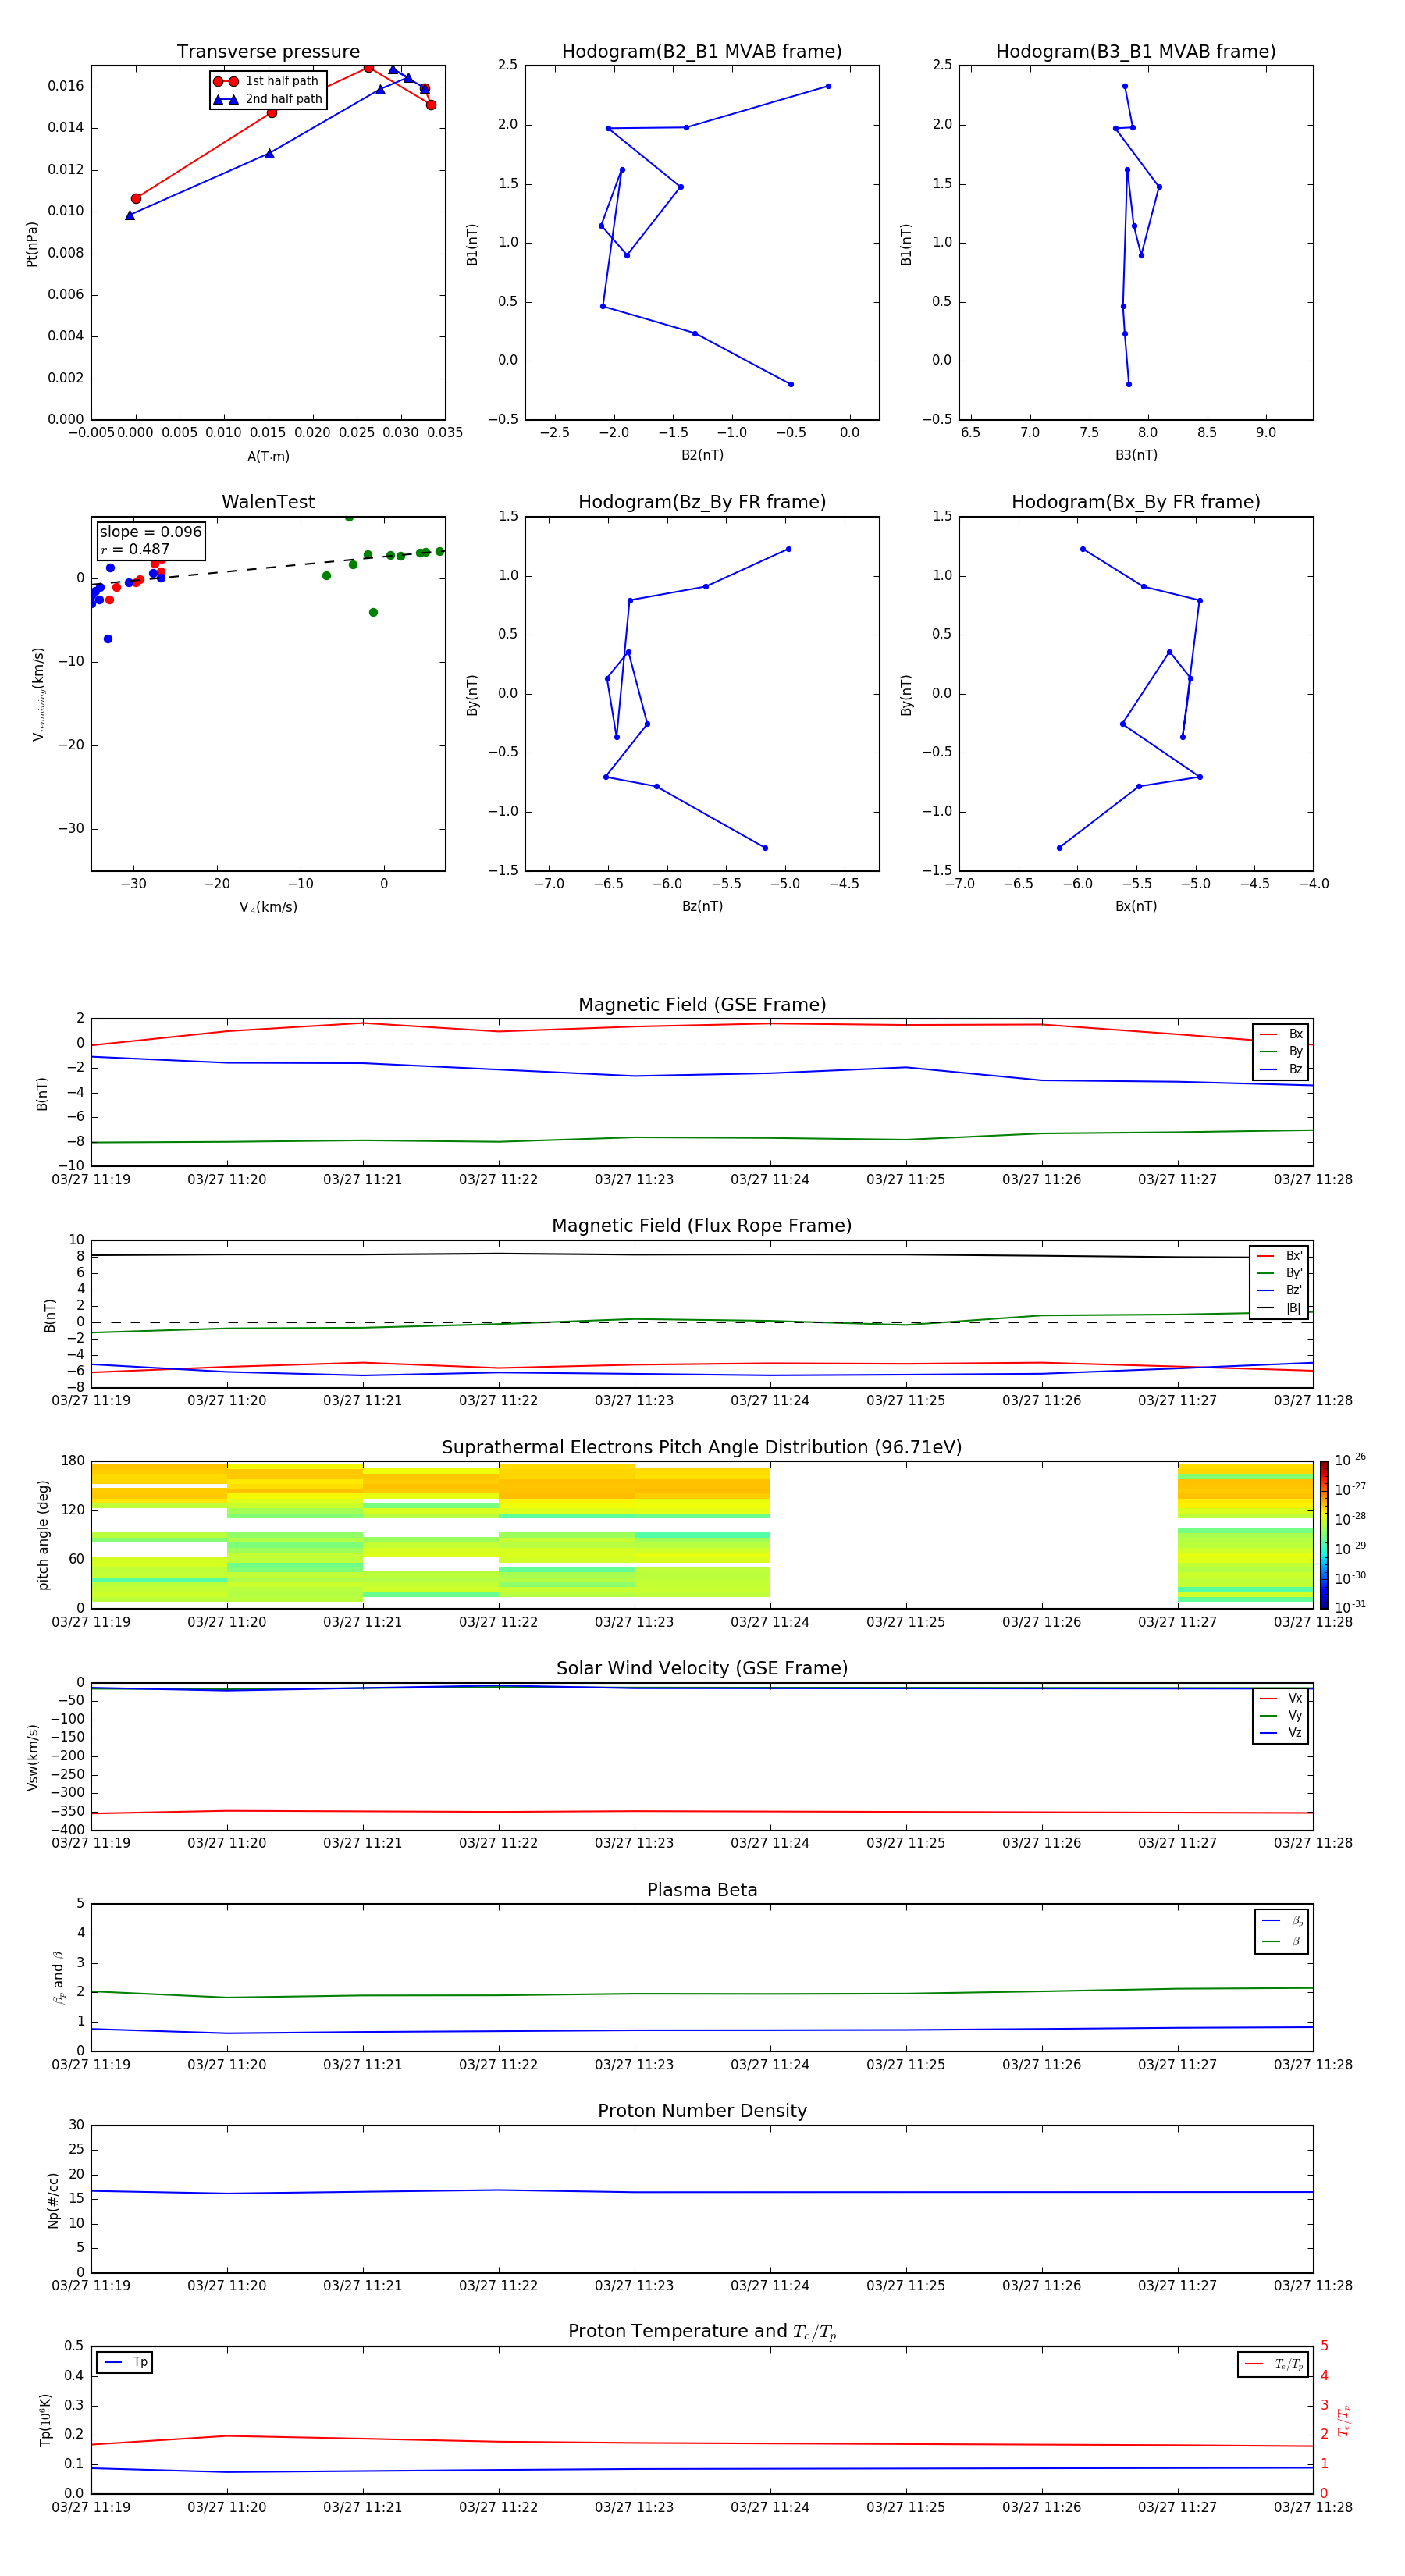The image size is (1405, 2576).
Task: Click the "Magnetic Field (GSE Frame)" title
Action: 702,1005
